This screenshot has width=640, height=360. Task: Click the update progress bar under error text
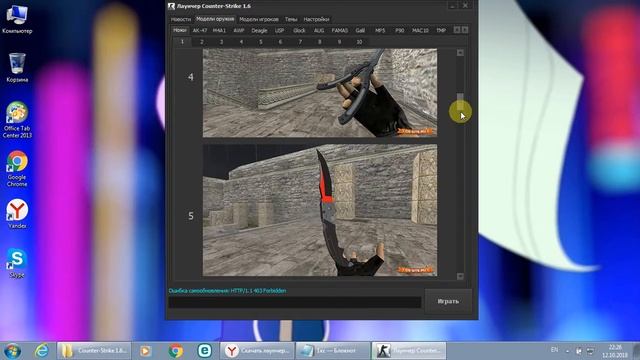tap(295, 302)
